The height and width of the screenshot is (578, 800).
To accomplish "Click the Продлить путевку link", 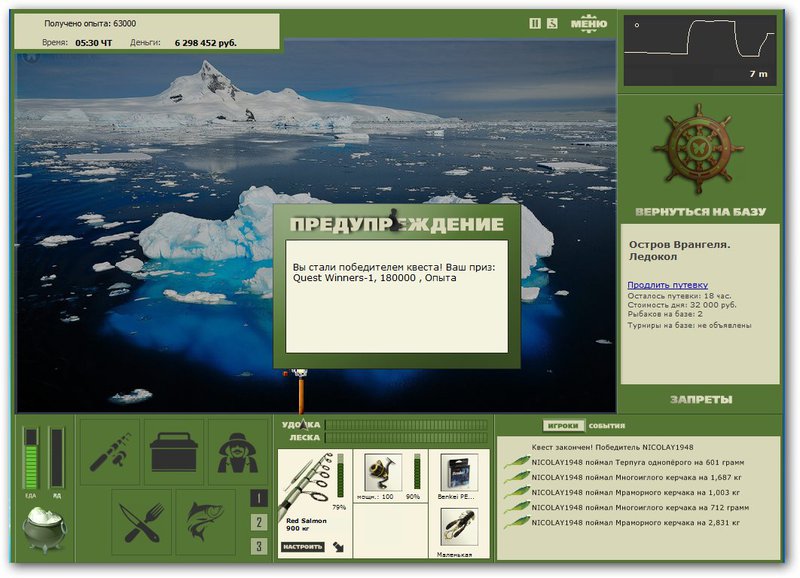I will pyautogui.click(x=667, y=285).
